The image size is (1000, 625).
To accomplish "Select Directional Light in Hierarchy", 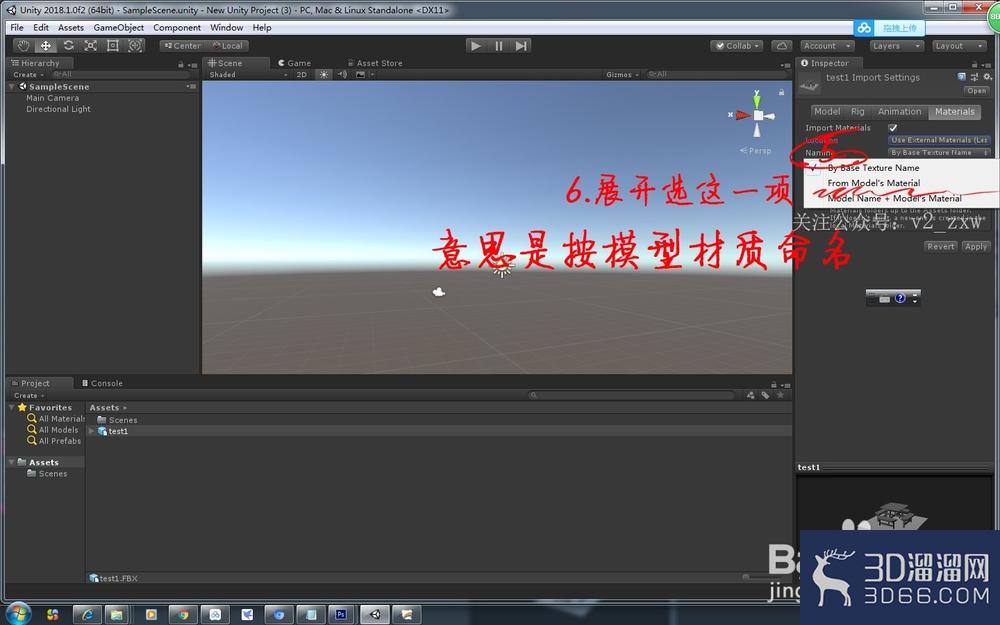I will point(58,109).
